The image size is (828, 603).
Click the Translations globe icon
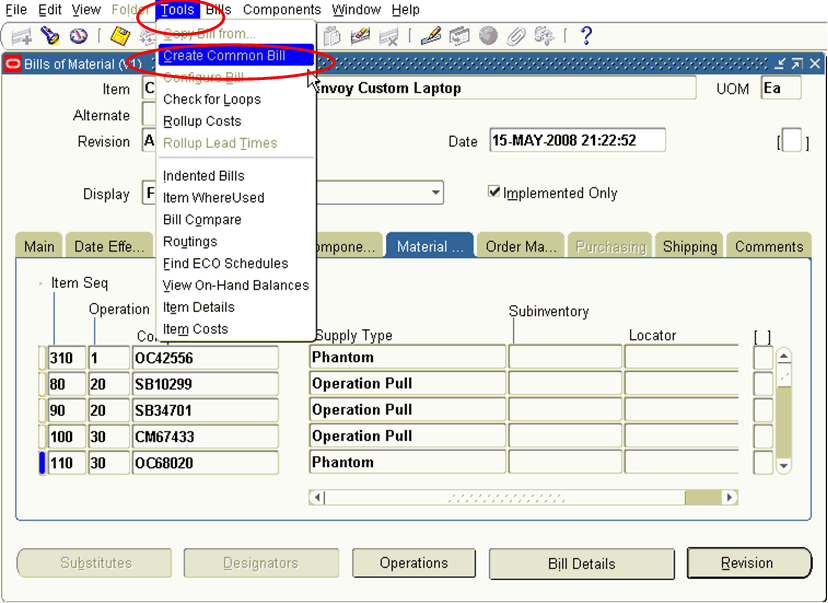(488, 36)
